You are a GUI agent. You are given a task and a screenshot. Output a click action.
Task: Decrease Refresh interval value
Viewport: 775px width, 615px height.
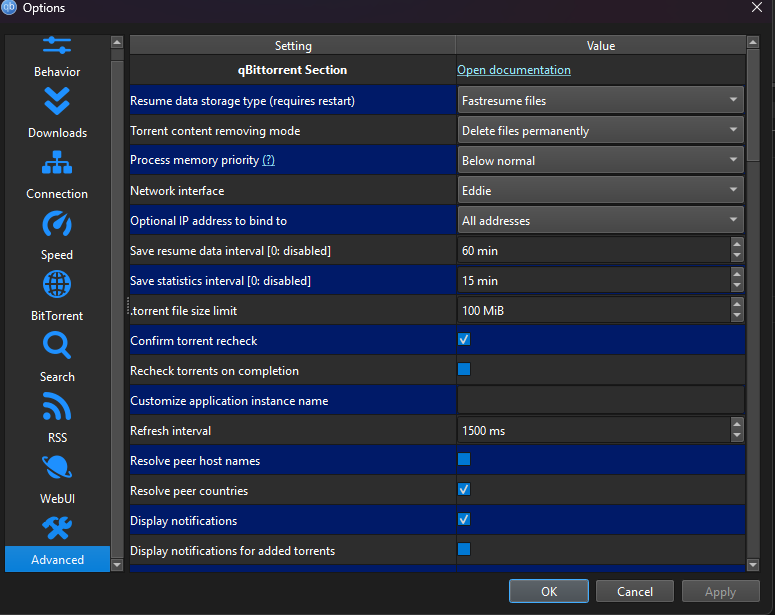click(737, 436)
